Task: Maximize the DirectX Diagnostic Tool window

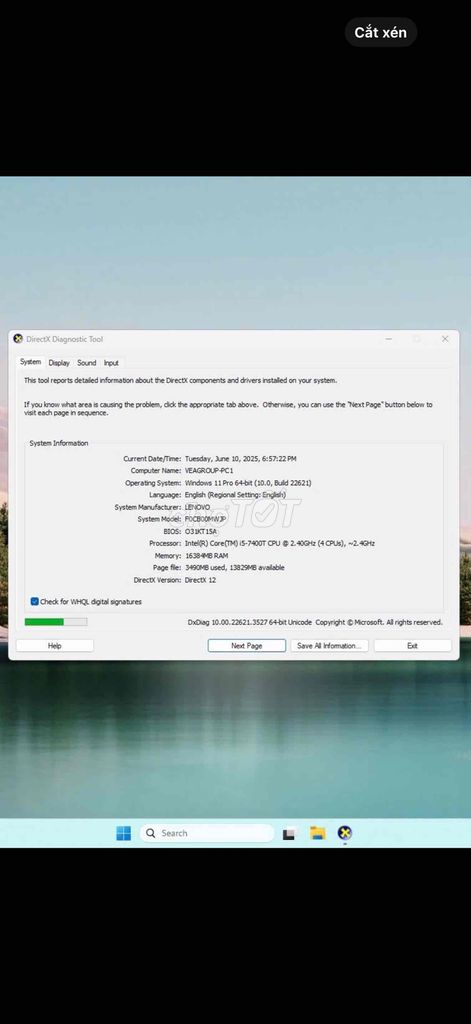Action: coord(417,339)
